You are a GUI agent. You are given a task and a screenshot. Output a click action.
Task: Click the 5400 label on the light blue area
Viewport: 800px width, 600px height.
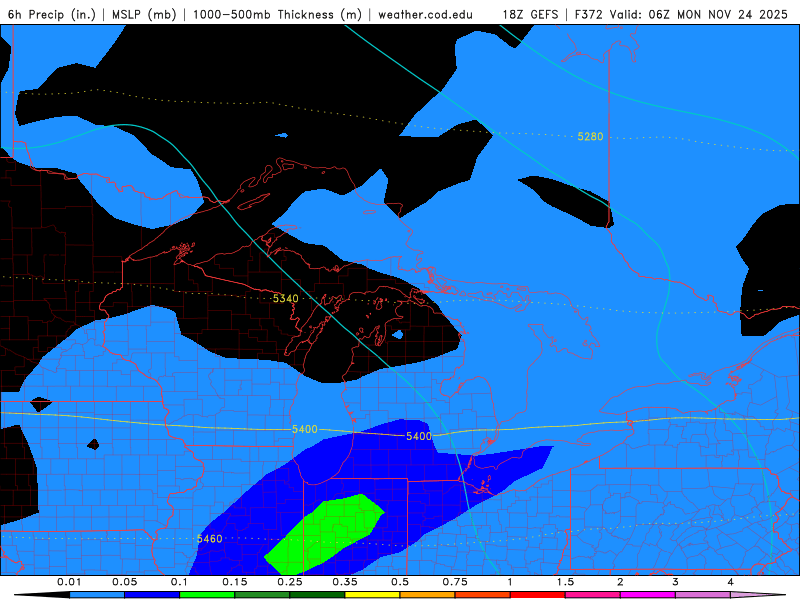point(305,429)
